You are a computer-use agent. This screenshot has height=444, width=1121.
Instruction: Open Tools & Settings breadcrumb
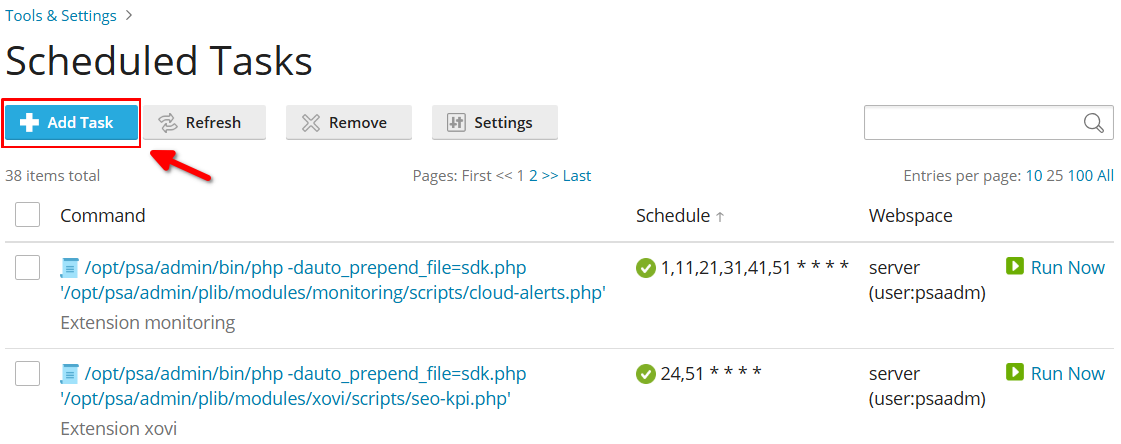61,16
